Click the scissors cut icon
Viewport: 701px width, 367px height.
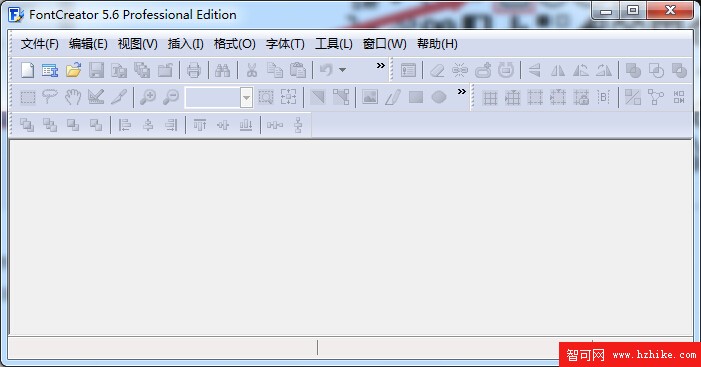click(252, 70)
